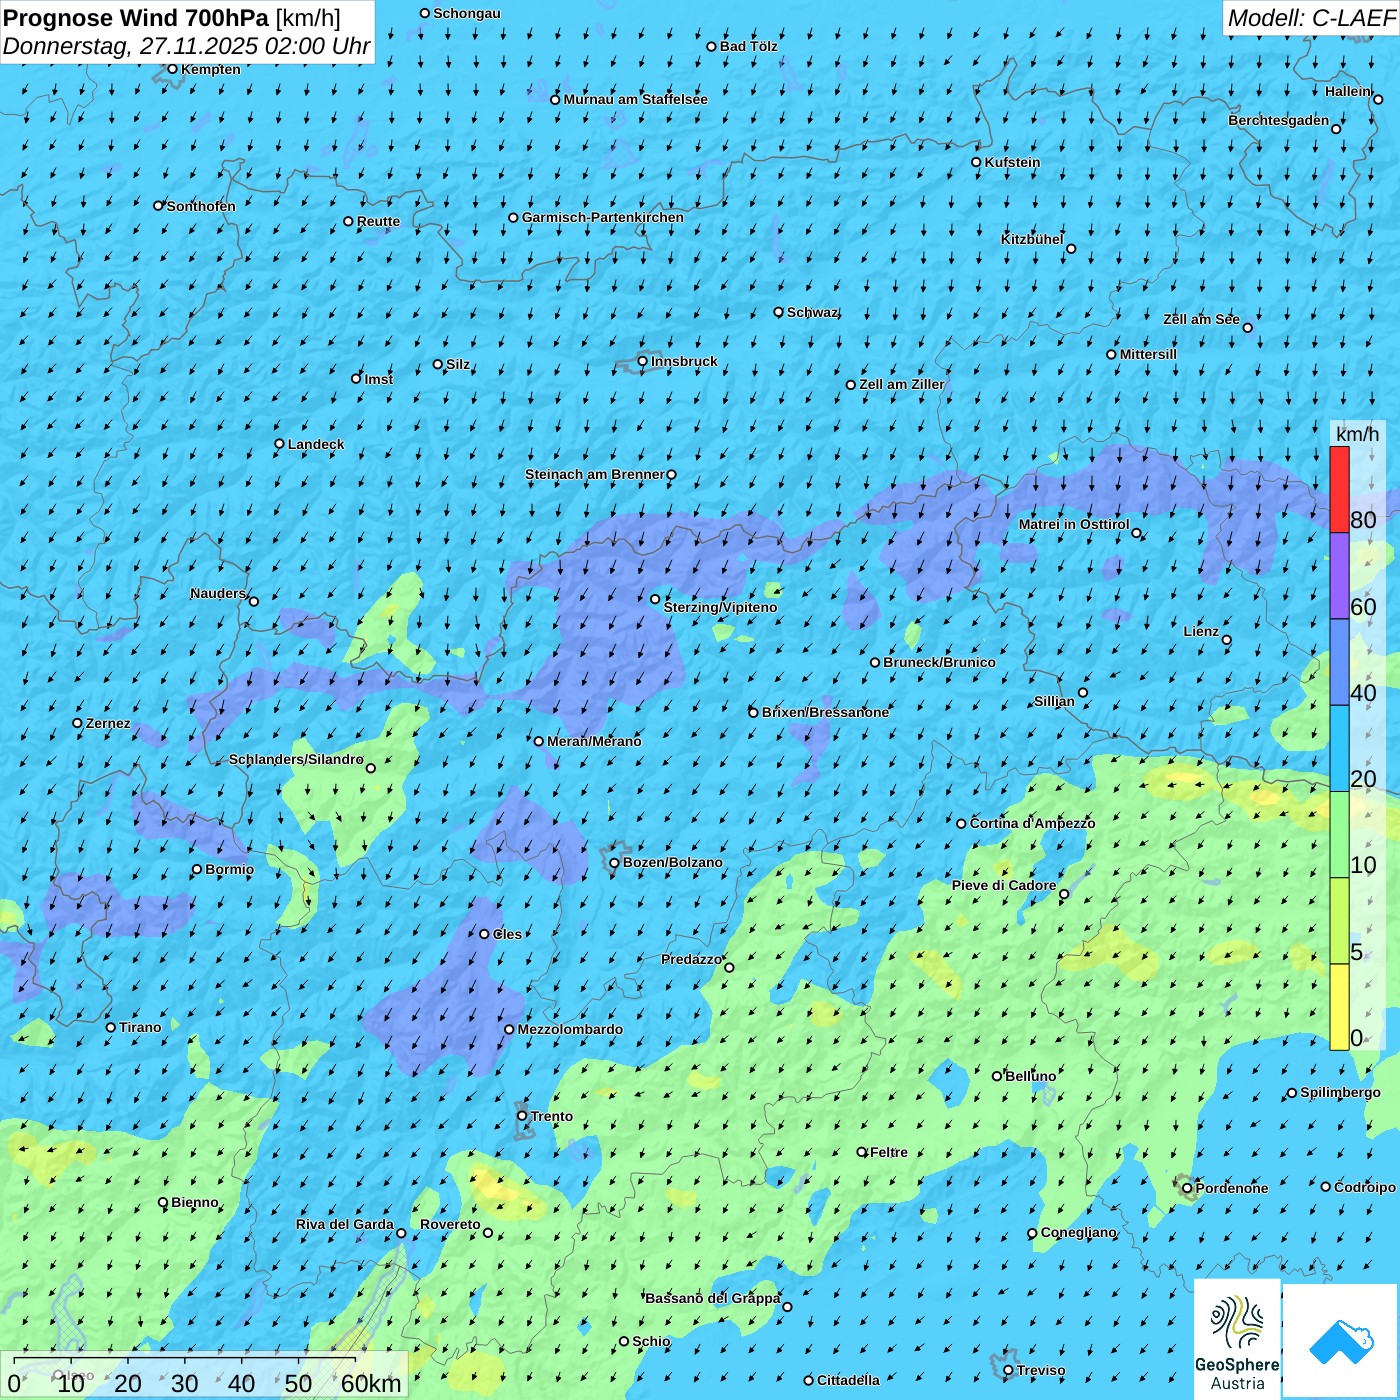Viewport: 1400px width, 1400px height.
Task: Pick the yellow 0–5 km/h legend color
Action: tap(1339, 1007)
